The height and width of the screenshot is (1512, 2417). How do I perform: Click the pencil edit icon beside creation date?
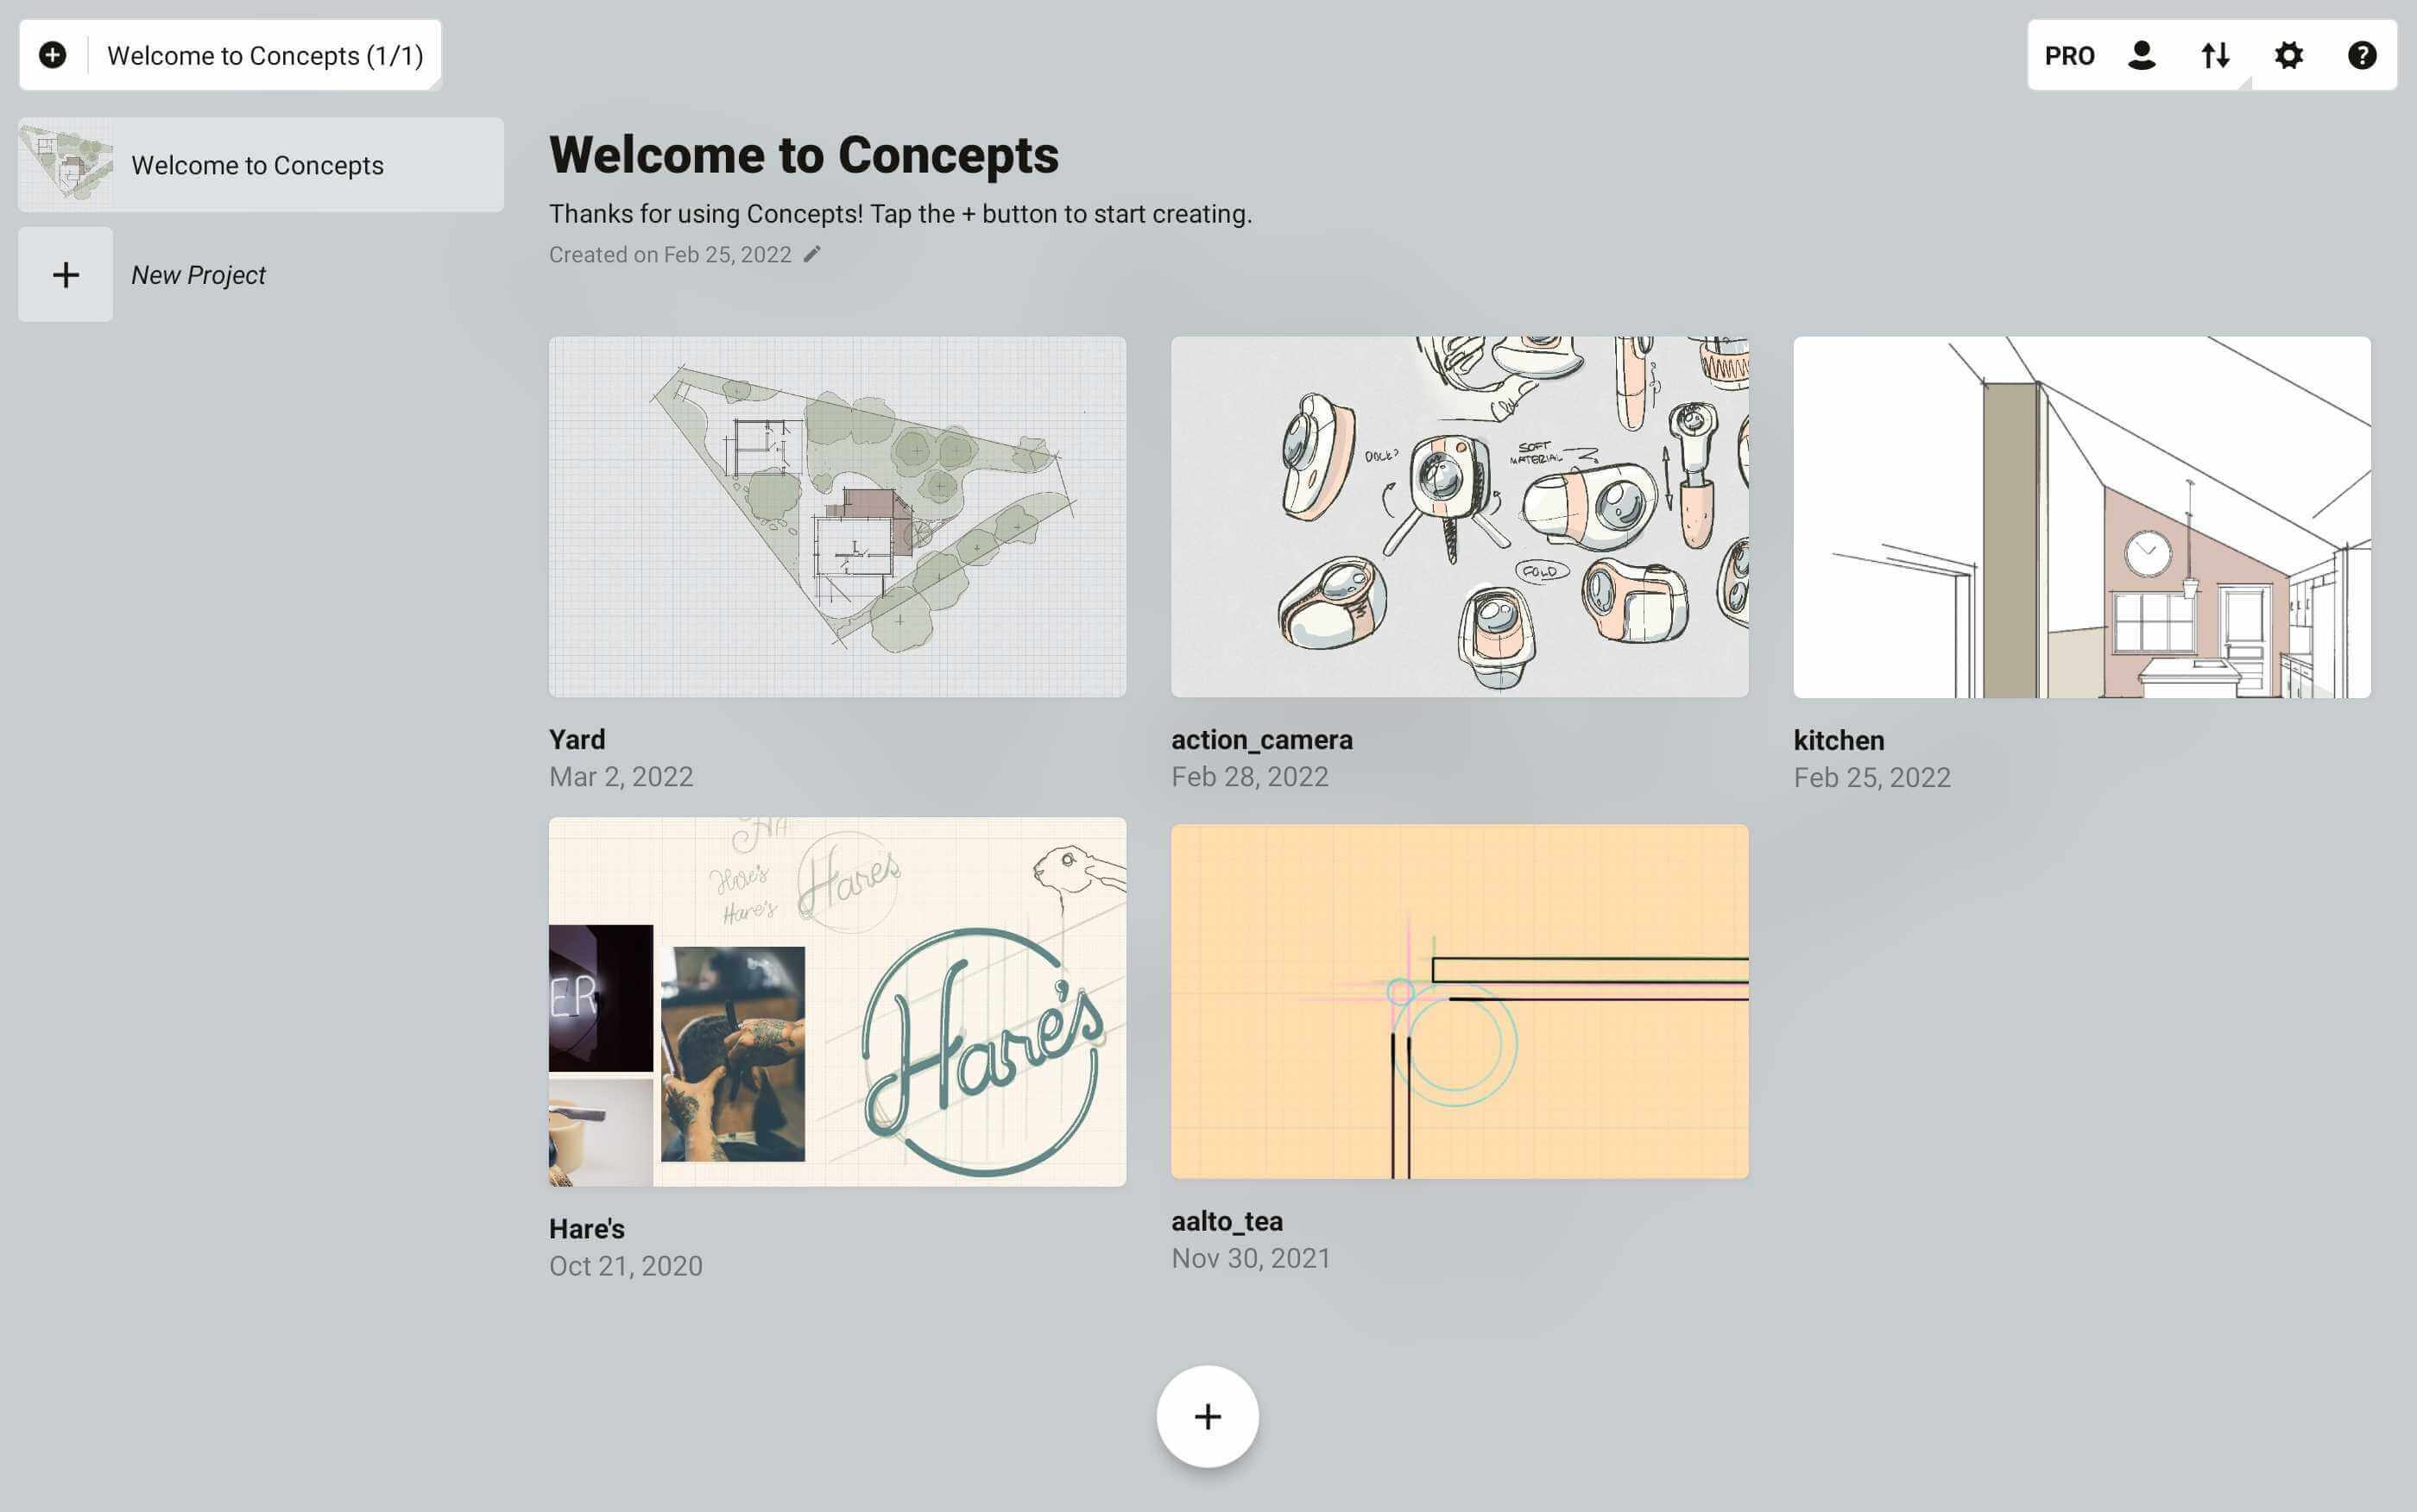coord(812,254)
